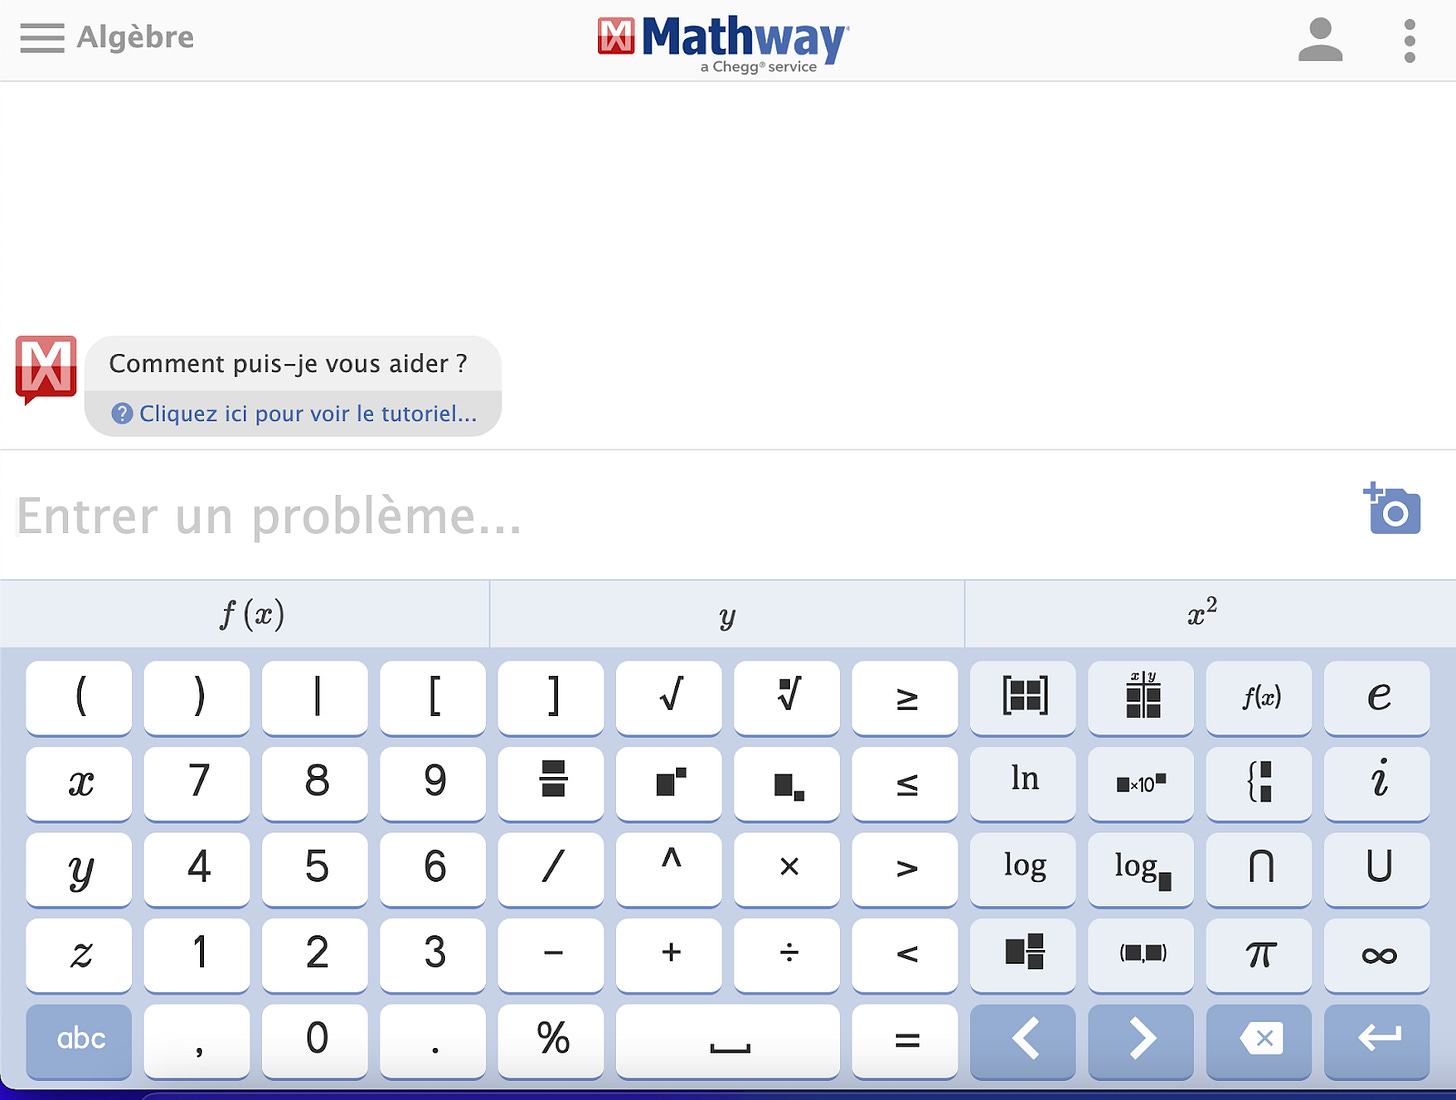This screenshot has height=1100, width=1456.
Task: Click the ln key
Action: [x=1023, y=784]
